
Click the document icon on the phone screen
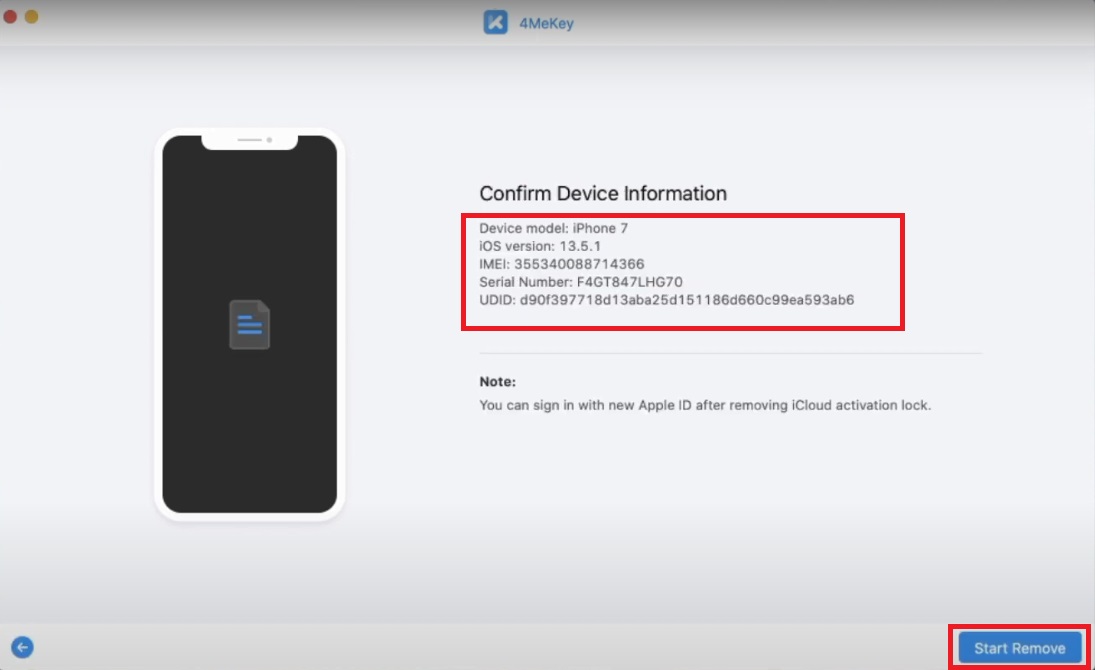pos(250,324)
